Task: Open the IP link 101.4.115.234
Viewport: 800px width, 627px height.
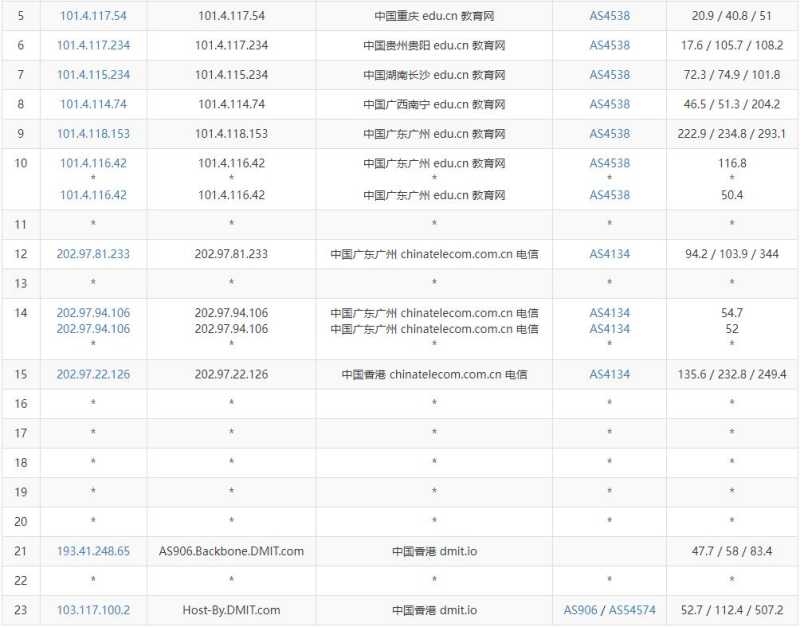Action: [95, 74]
